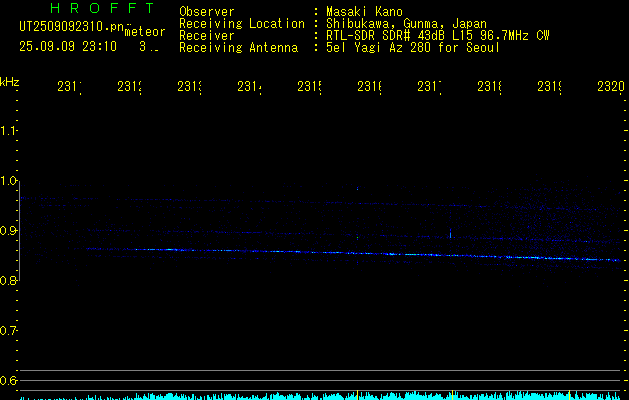Click the 1.1 frequency axis label

point(8,131)
